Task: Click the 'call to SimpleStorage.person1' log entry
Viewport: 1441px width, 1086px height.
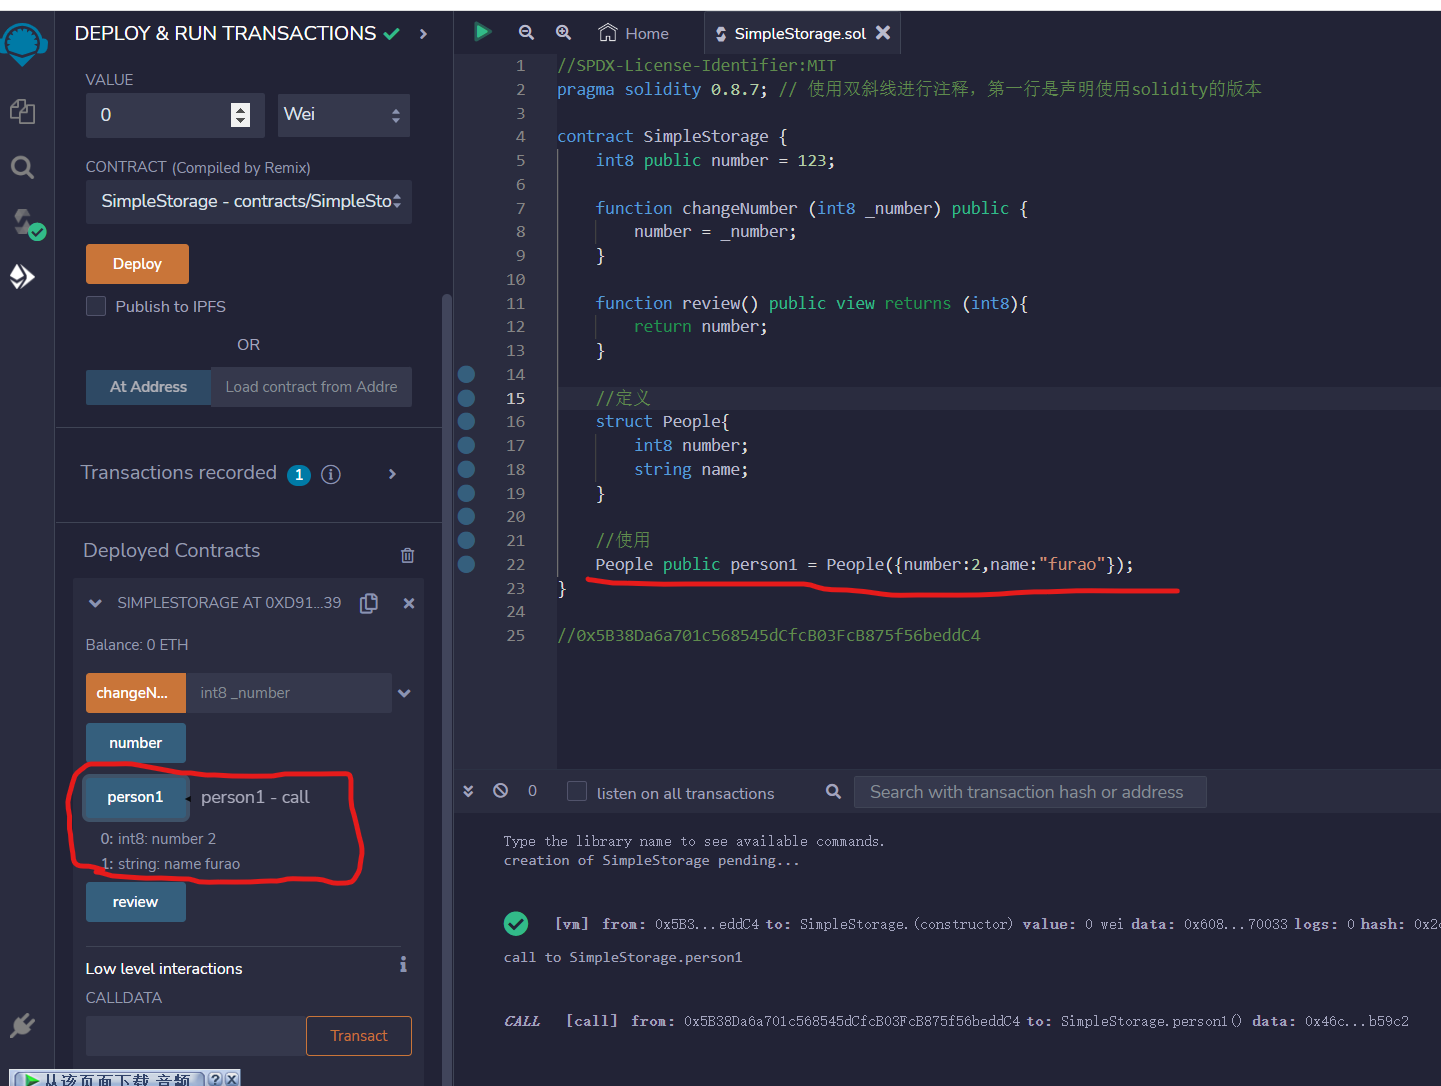Action: [x=623, y=957]
